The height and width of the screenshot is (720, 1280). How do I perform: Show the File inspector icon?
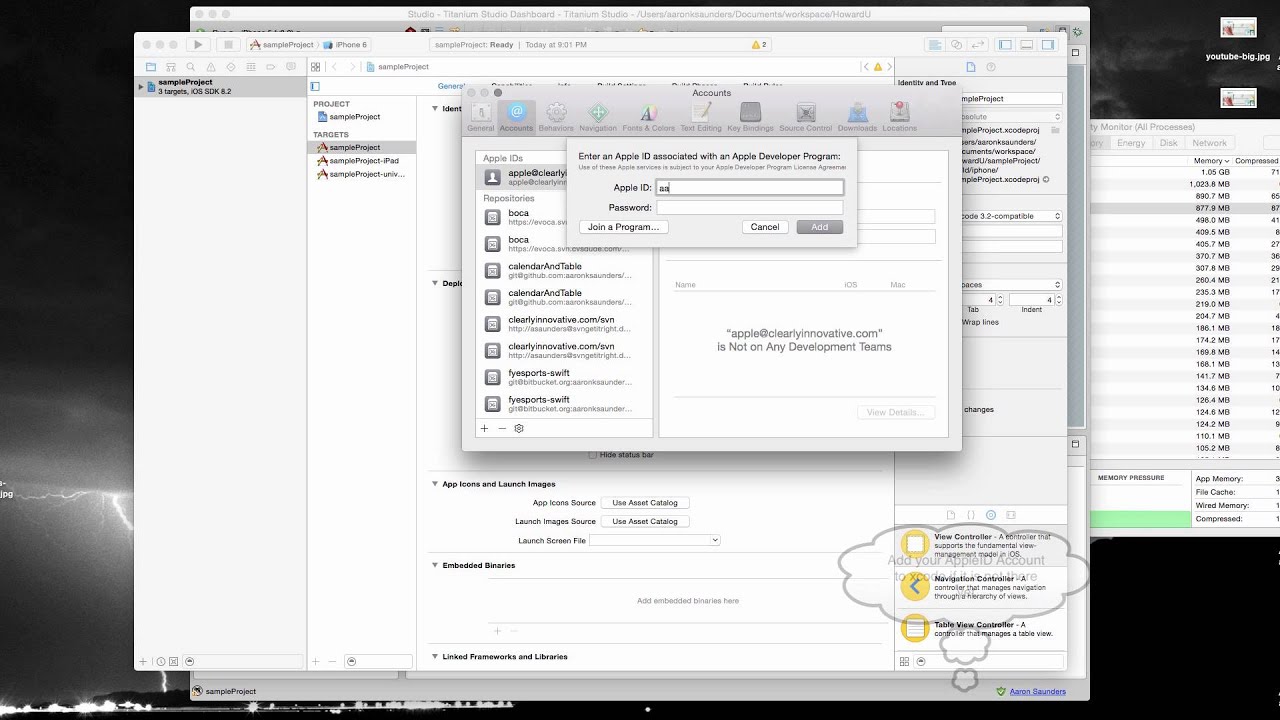pyautogui.click(x=971, y=67)
